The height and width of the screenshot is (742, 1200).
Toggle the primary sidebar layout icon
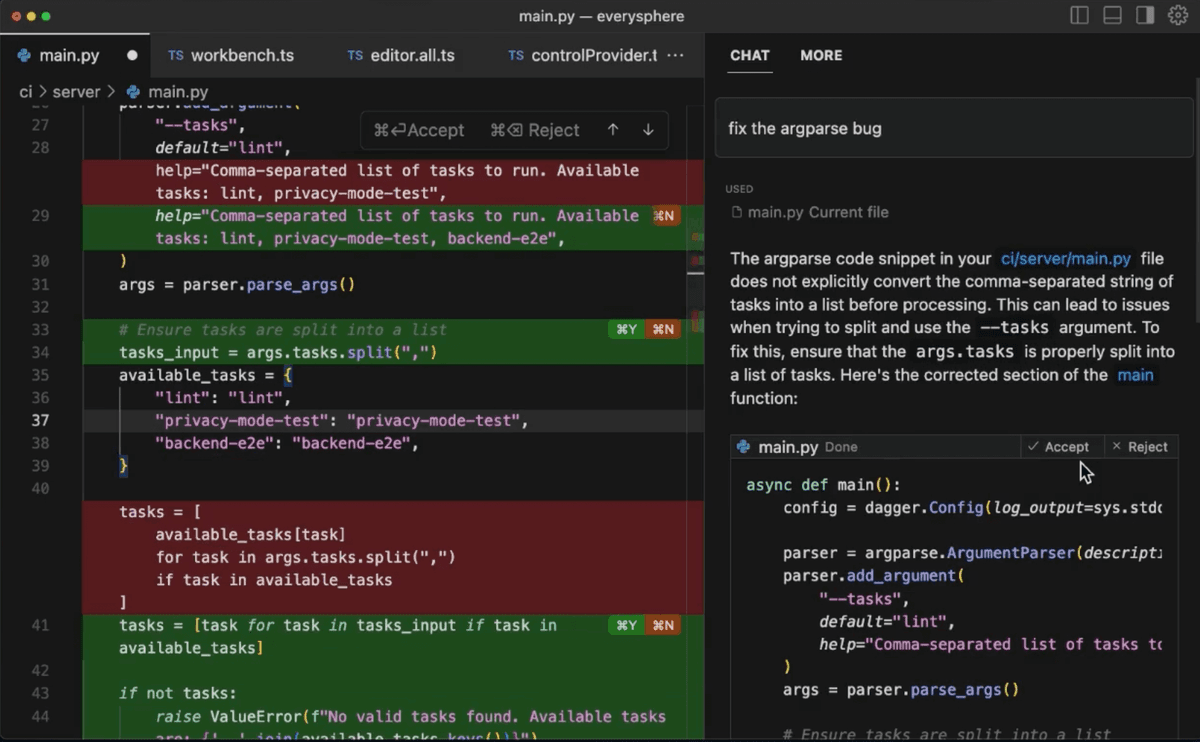click(1079, 16)
